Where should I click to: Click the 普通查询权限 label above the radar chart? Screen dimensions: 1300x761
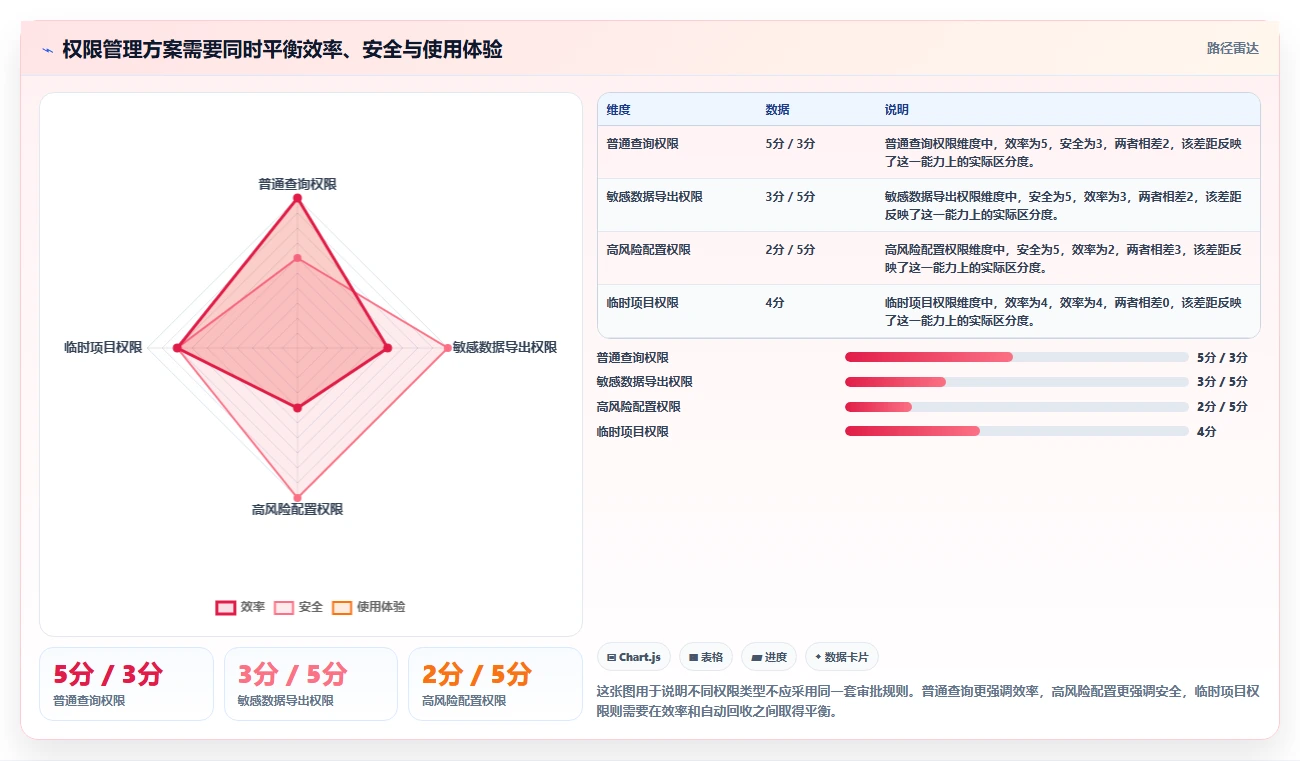[x=297, y=184]
